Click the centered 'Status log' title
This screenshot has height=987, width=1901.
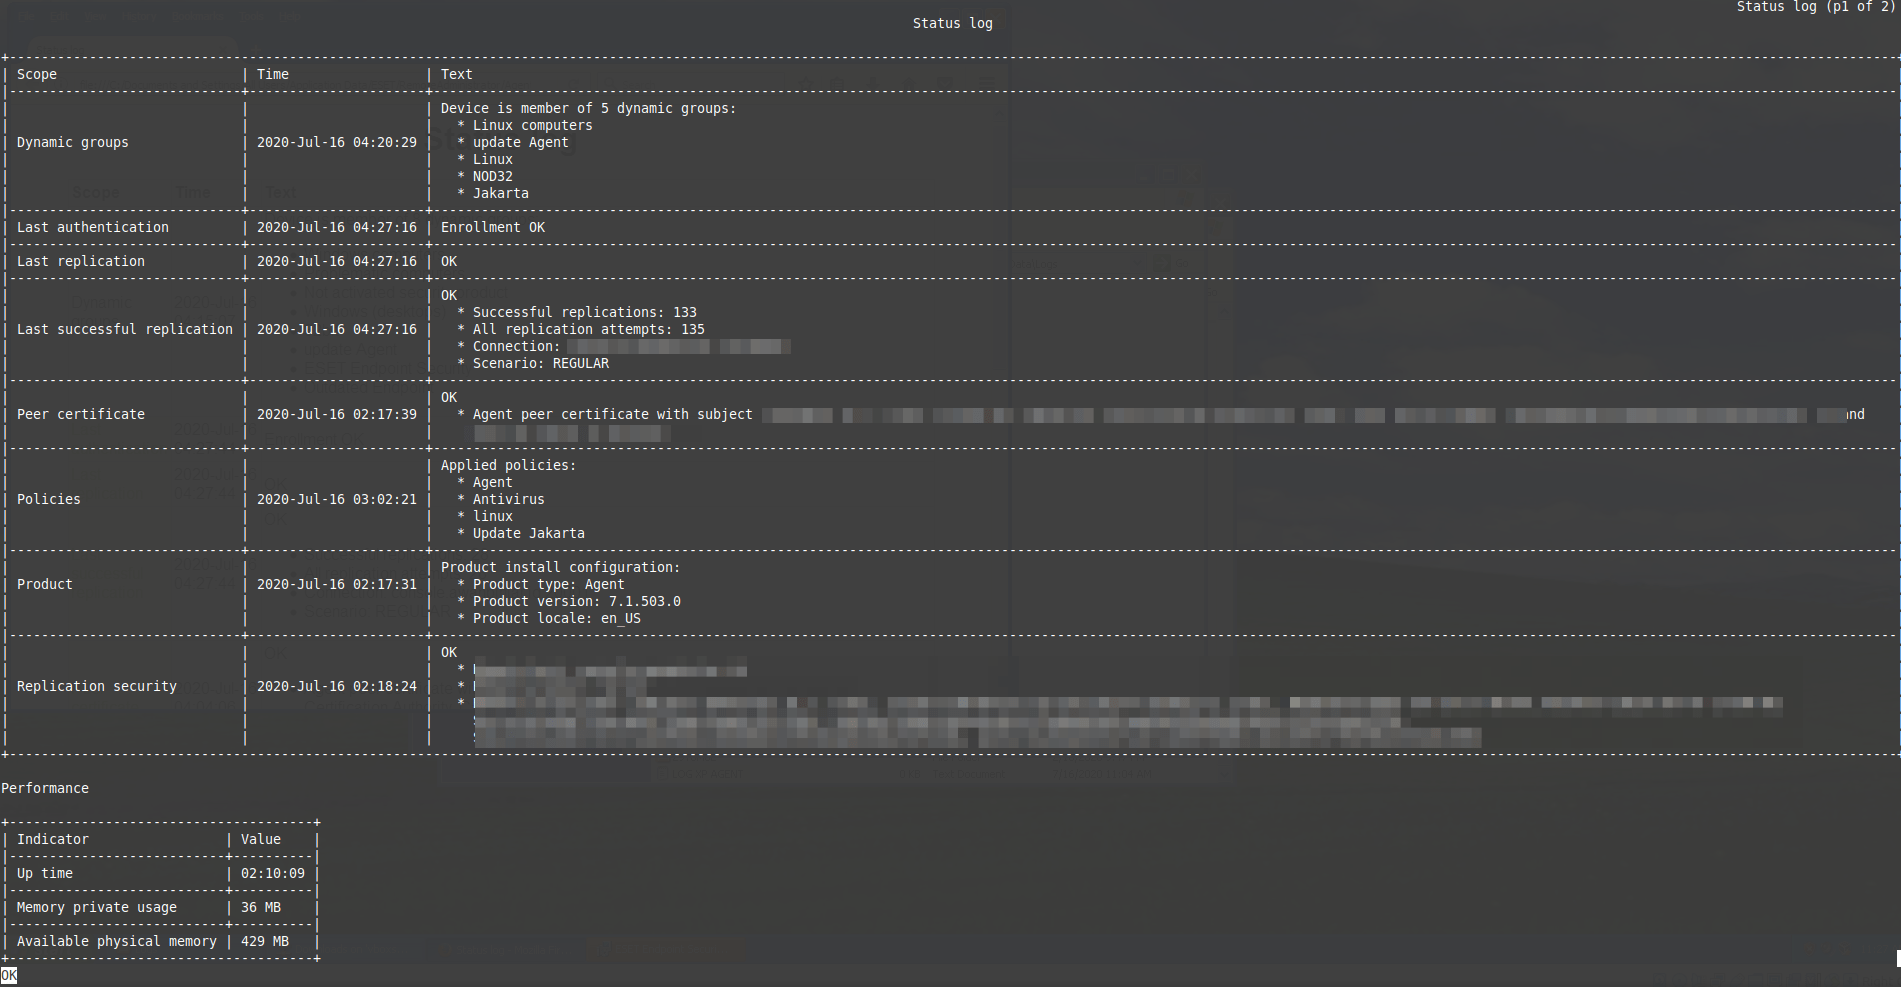952,23
